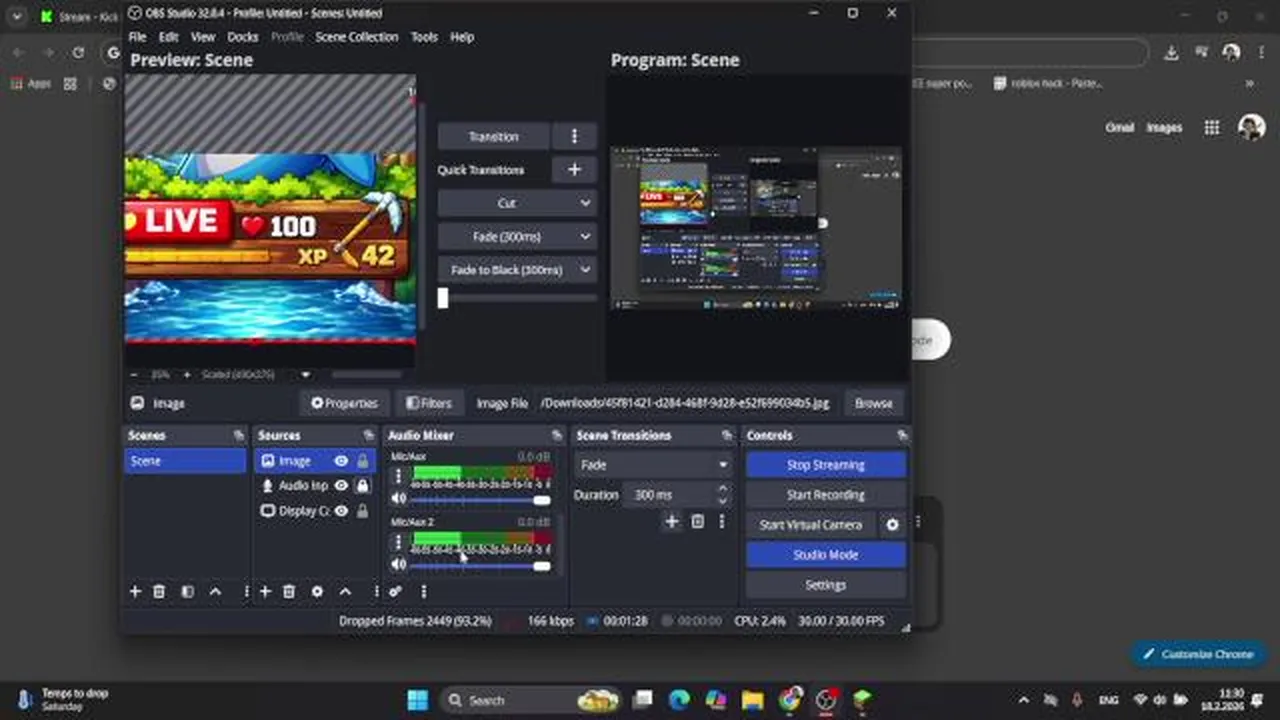Open Google apps grid in Chrome
Viewport: 1280px width, 720px height.
point(1212,127)
